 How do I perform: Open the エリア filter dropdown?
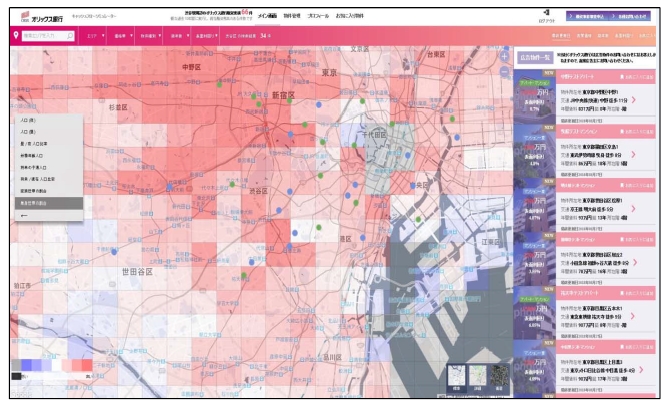[x=95, y=36]
